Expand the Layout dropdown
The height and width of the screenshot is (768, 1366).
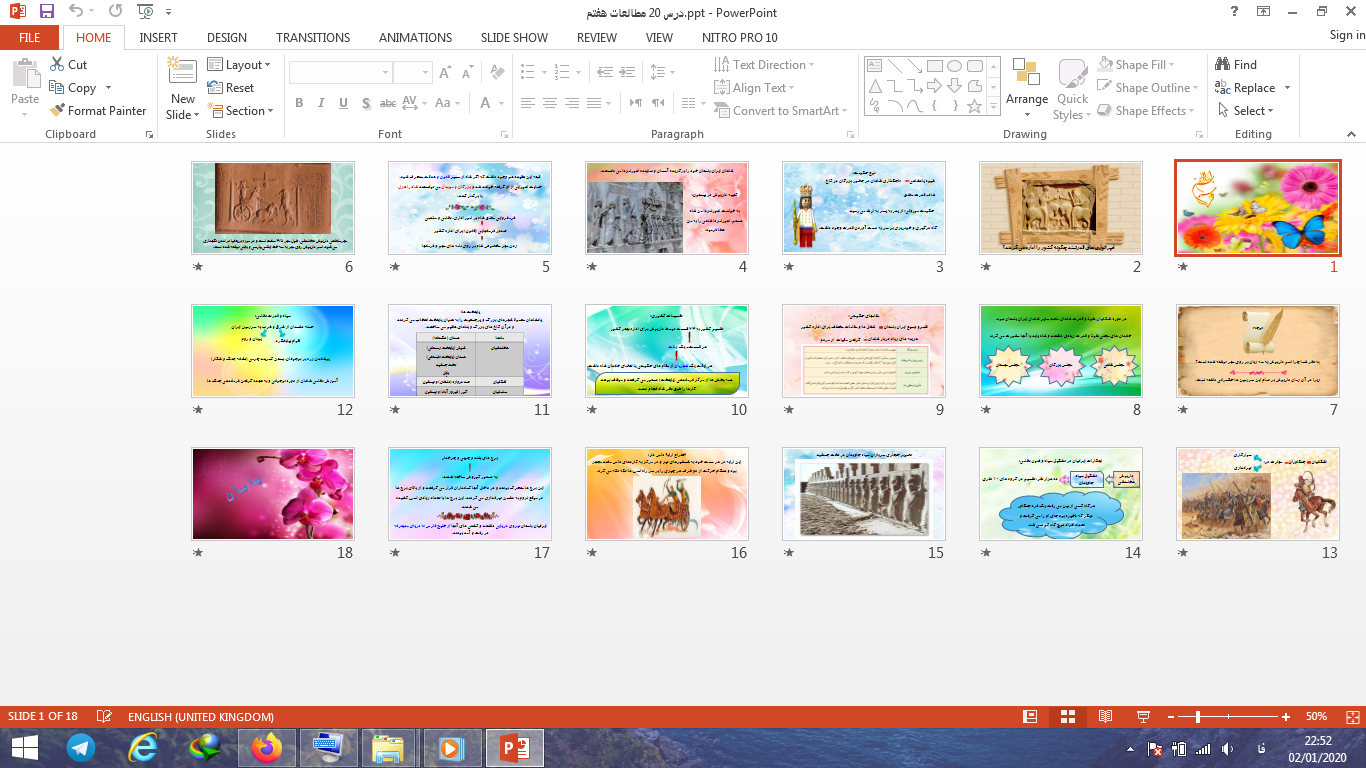[240, 65]
